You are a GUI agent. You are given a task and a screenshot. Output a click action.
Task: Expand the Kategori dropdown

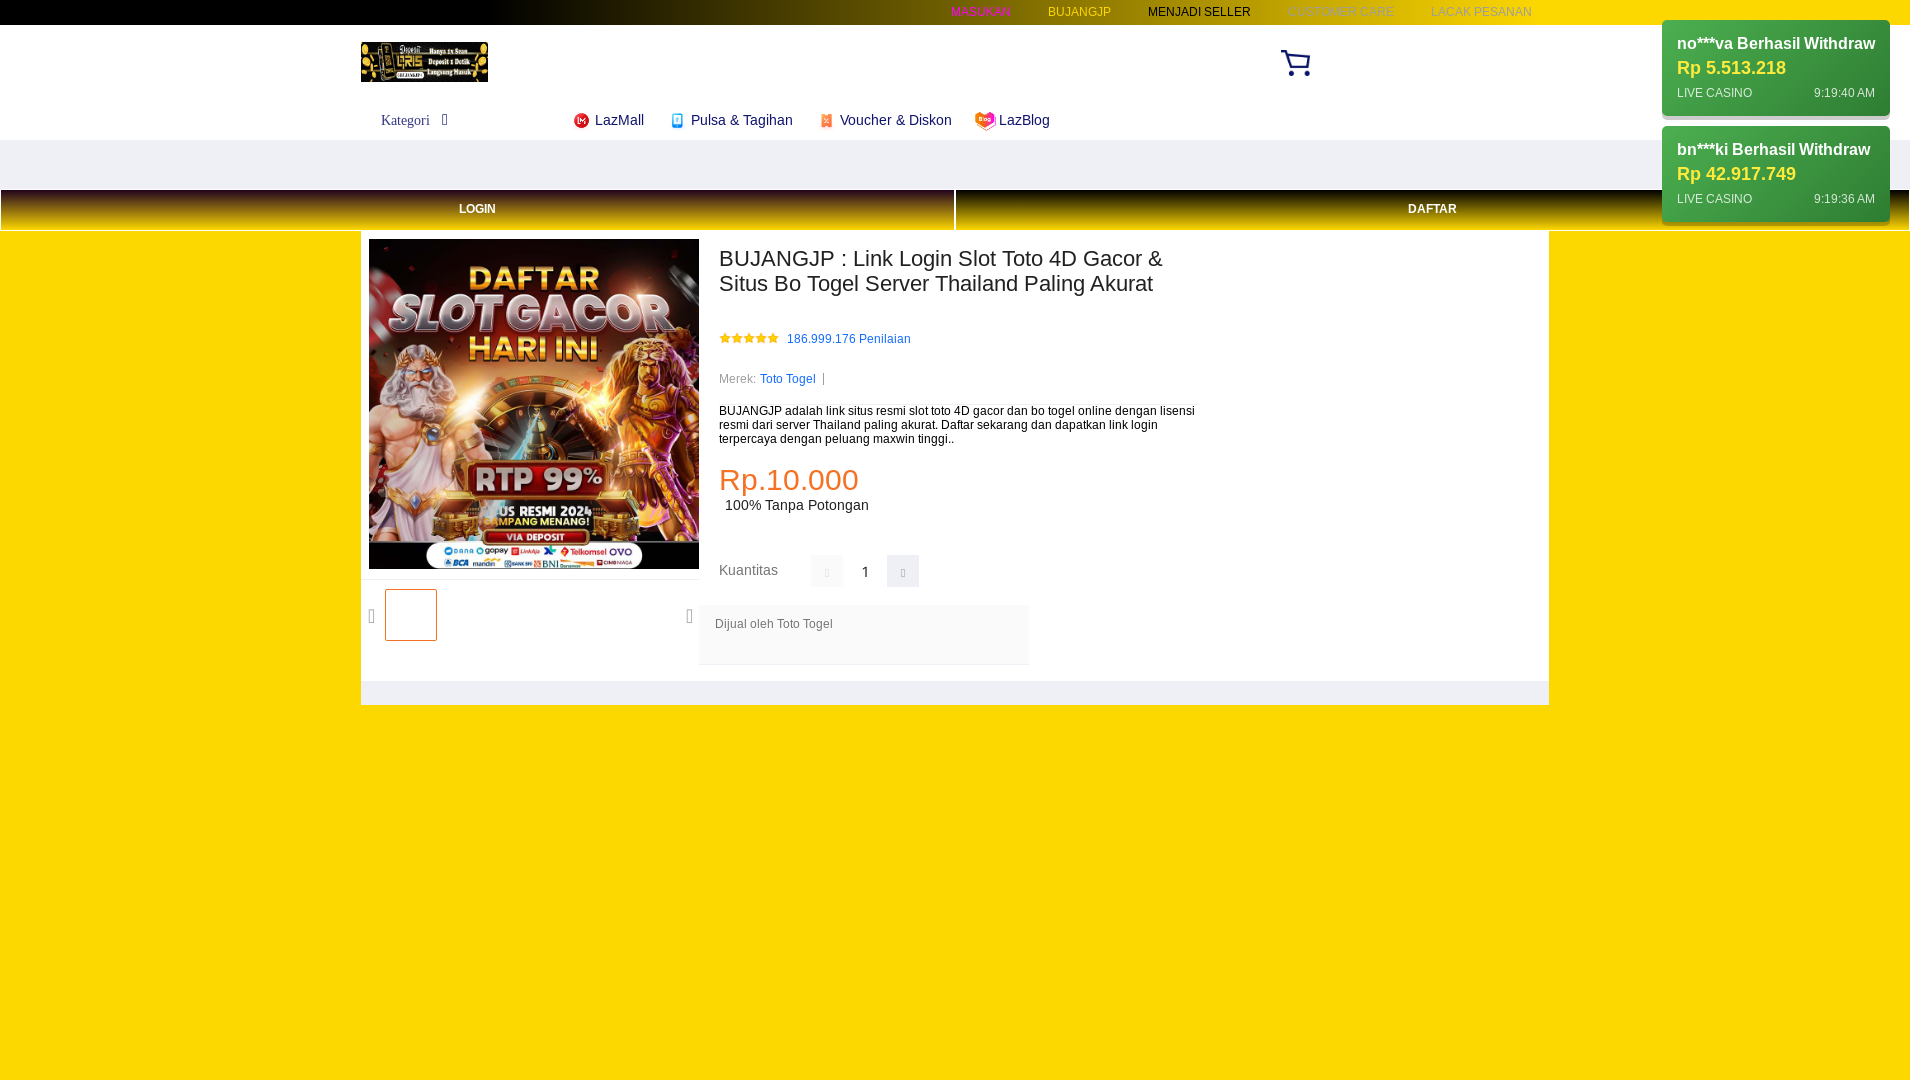coord(415,120)
